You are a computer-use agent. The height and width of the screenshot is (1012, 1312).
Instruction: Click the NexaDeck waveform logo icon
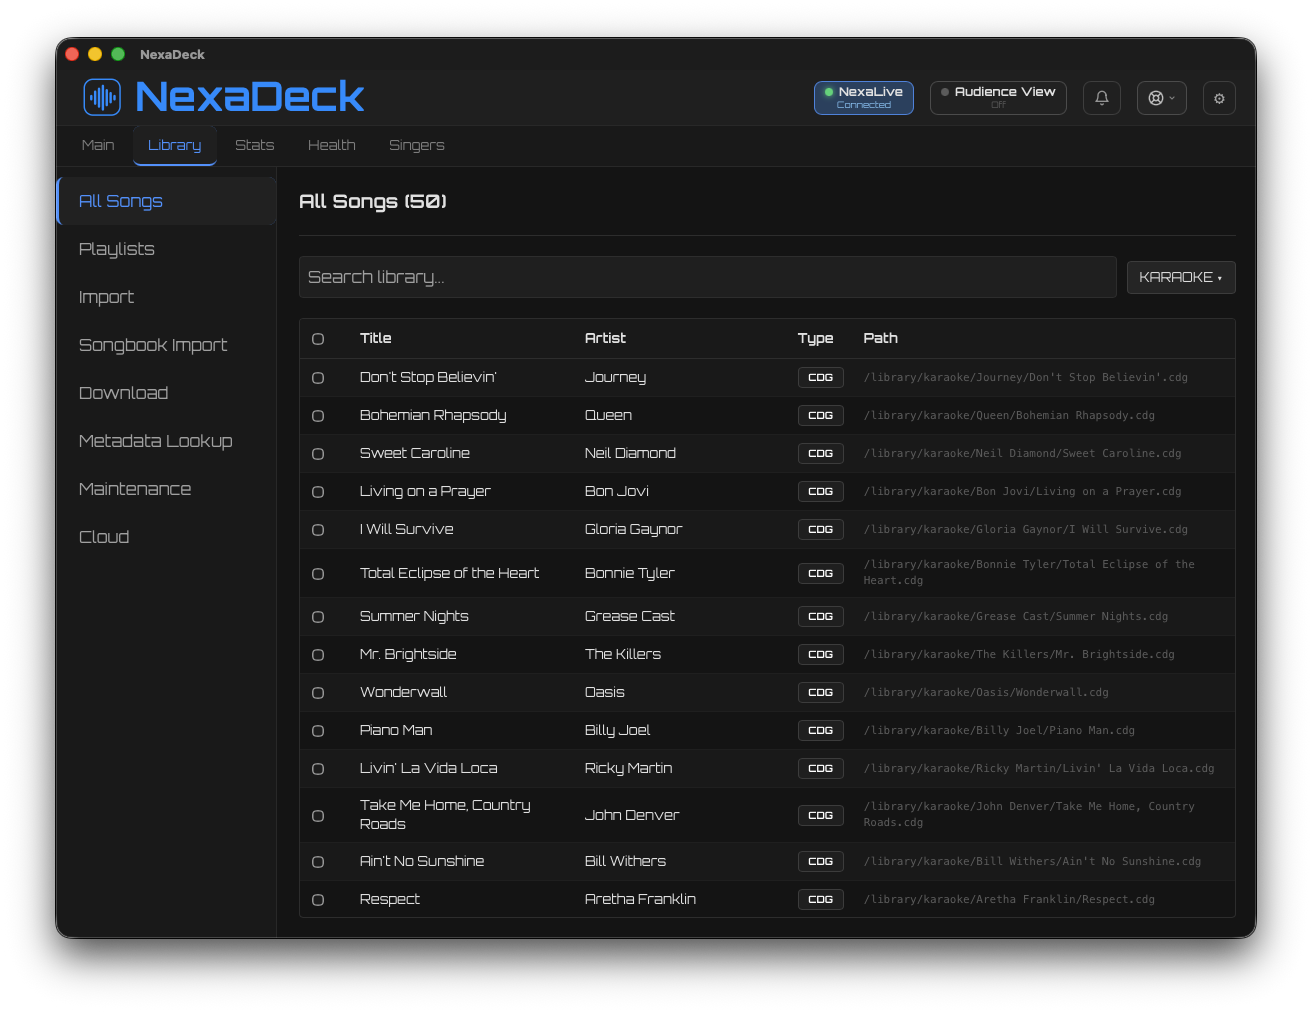coord(101,97)
